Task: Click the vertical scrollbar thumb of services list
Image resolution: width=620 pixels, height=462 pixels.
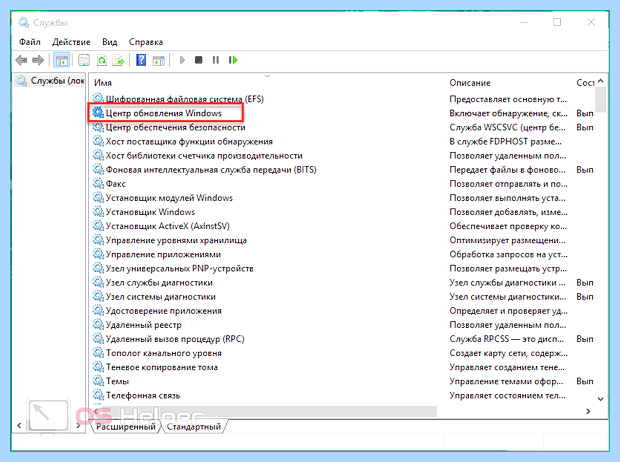Action: 601,100
